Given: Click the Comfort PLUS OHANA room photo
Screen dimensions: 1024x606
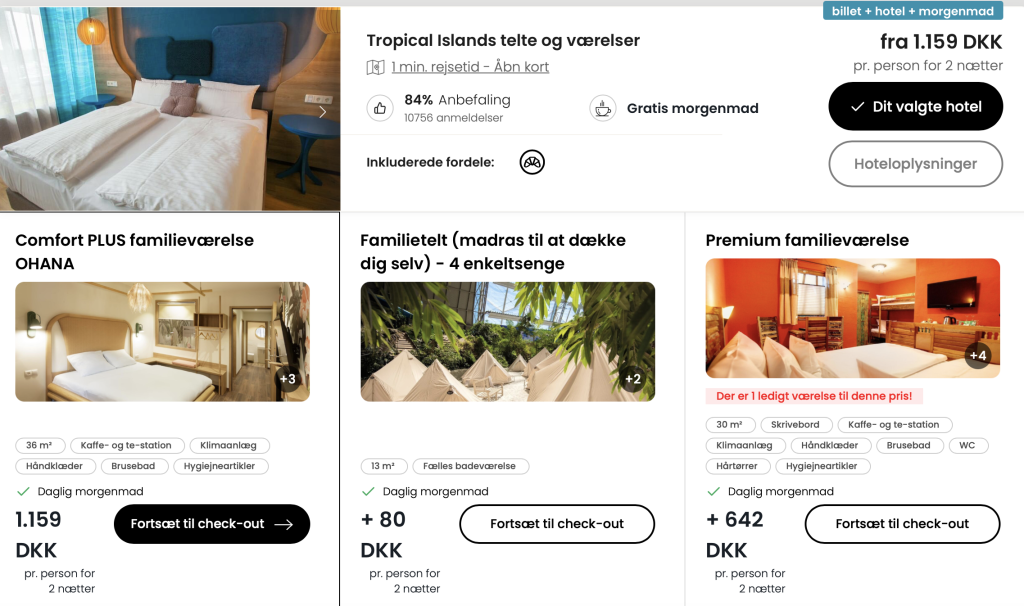Looking at the screenshot, I should click(x=163, y=342).
